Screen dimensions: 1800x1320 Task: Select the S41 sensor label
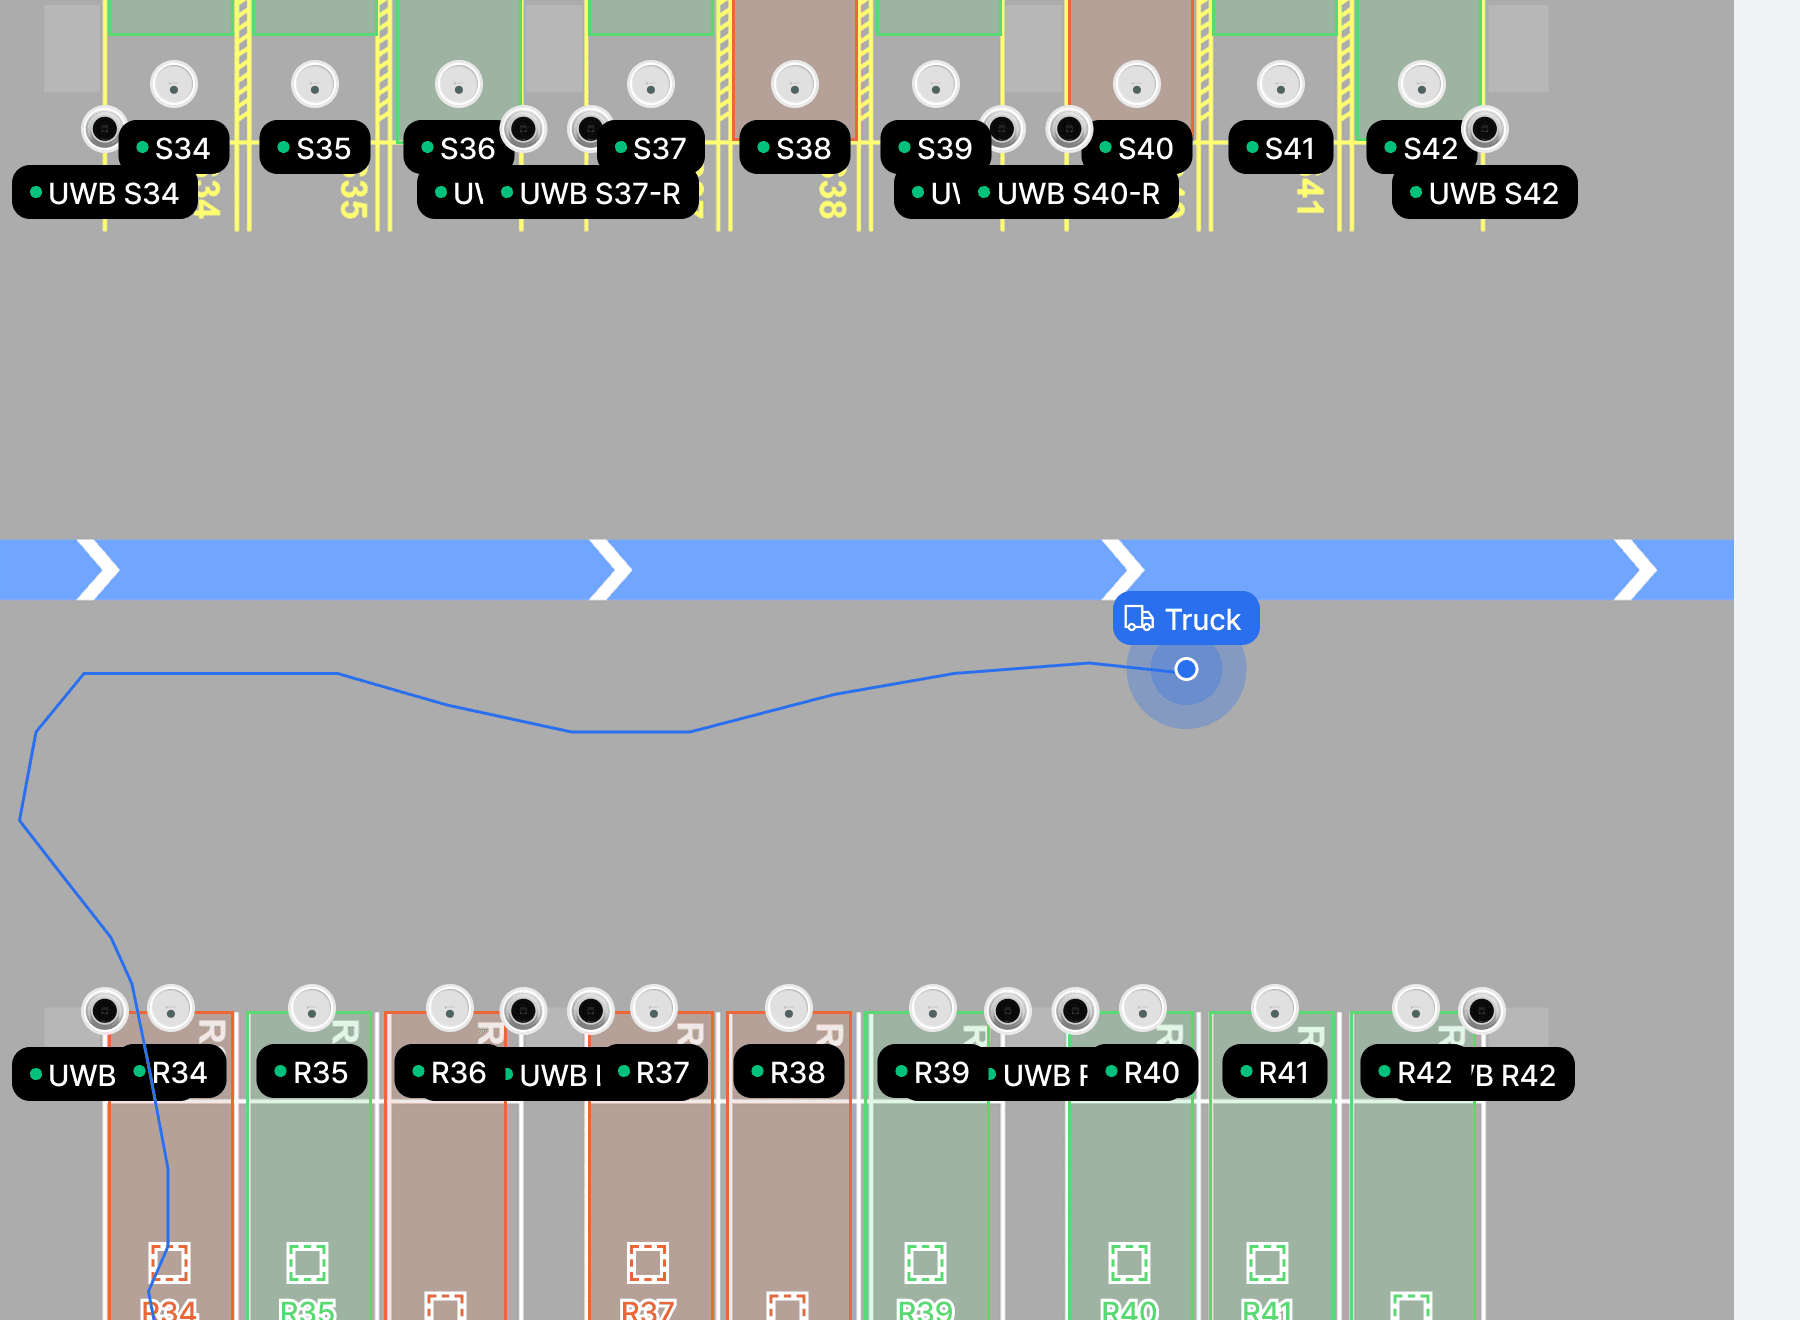(x=1280, y=148)
